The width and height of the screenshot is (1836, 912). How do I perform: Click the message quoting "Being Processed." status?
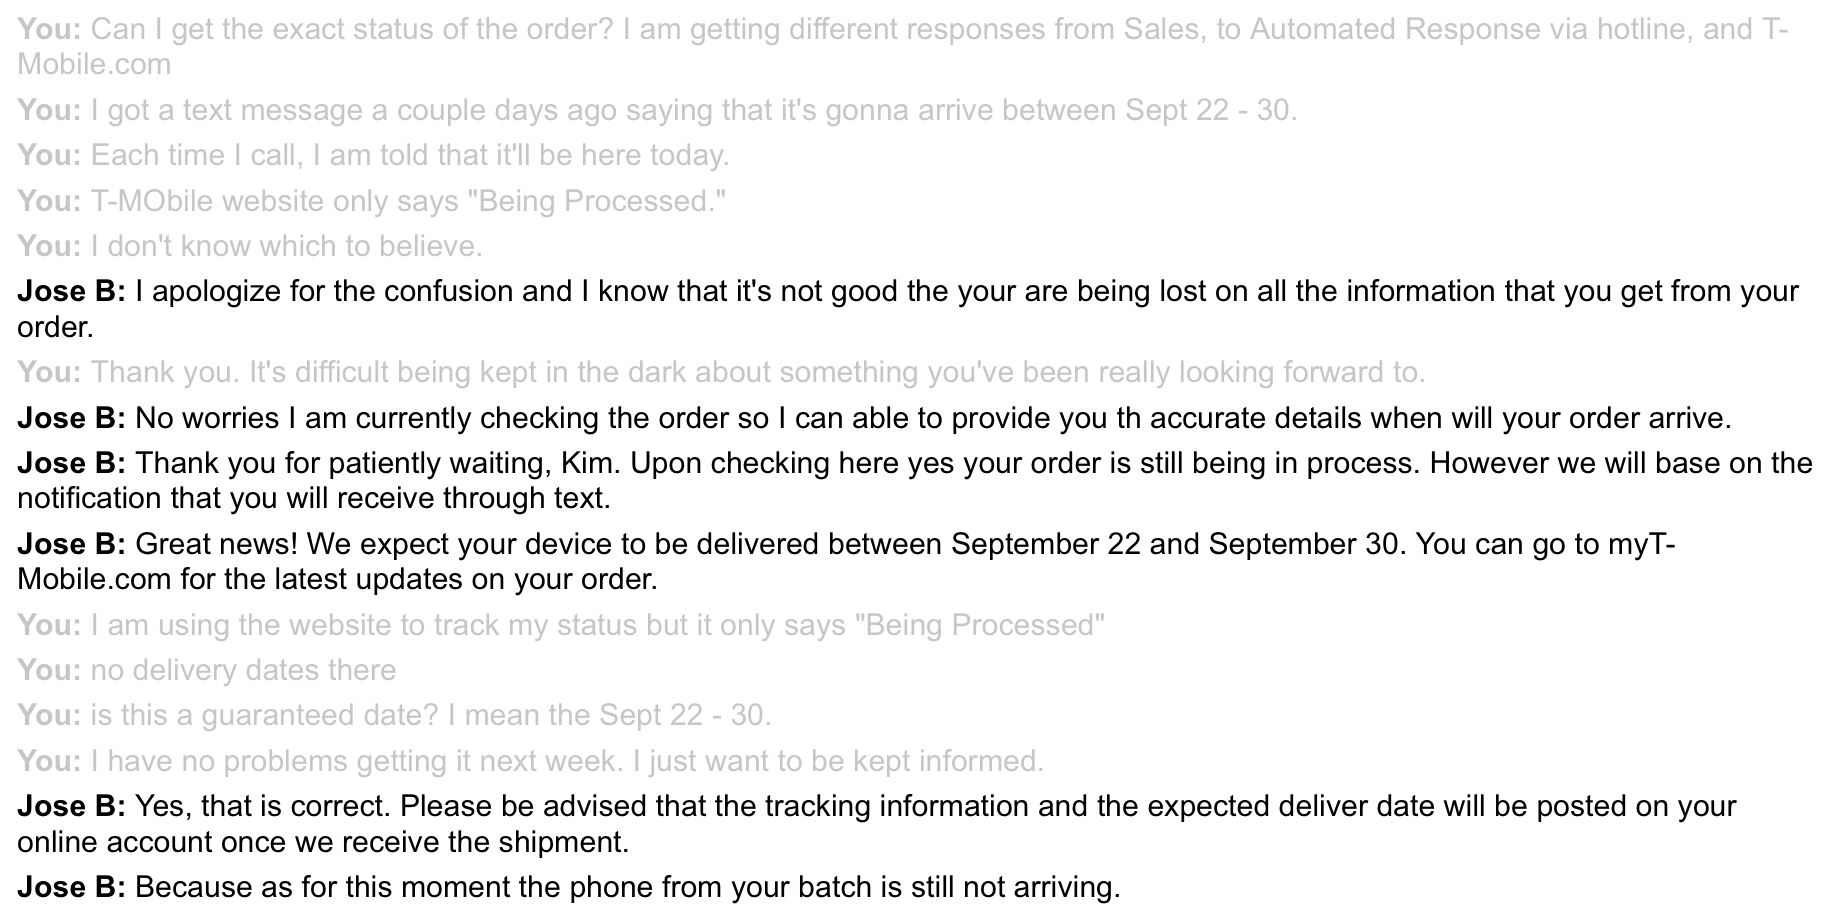click(371, 201)
